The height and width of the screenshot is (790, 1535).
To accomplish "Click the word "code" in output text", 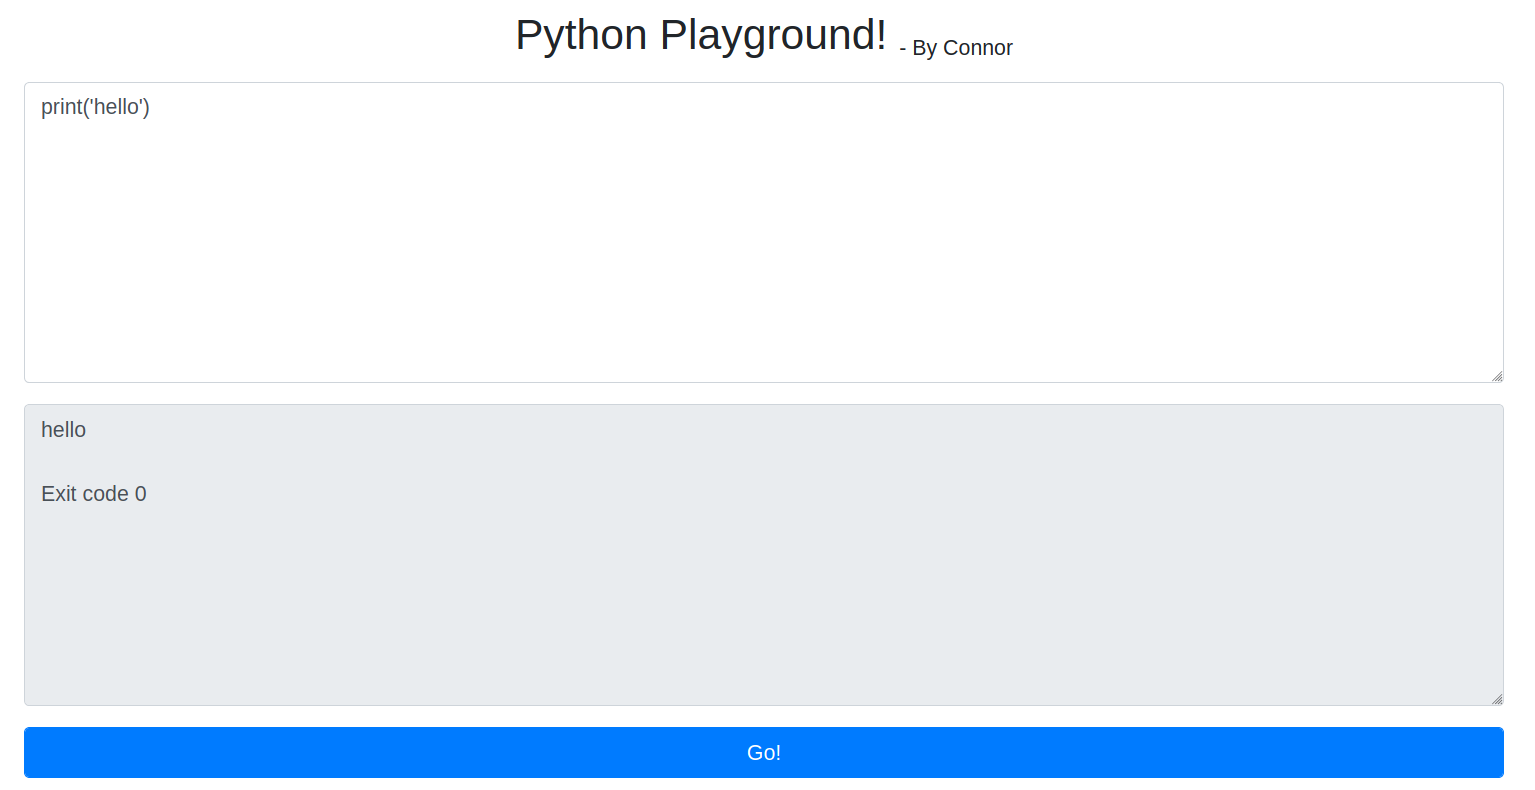I will (x=105, y=494).
